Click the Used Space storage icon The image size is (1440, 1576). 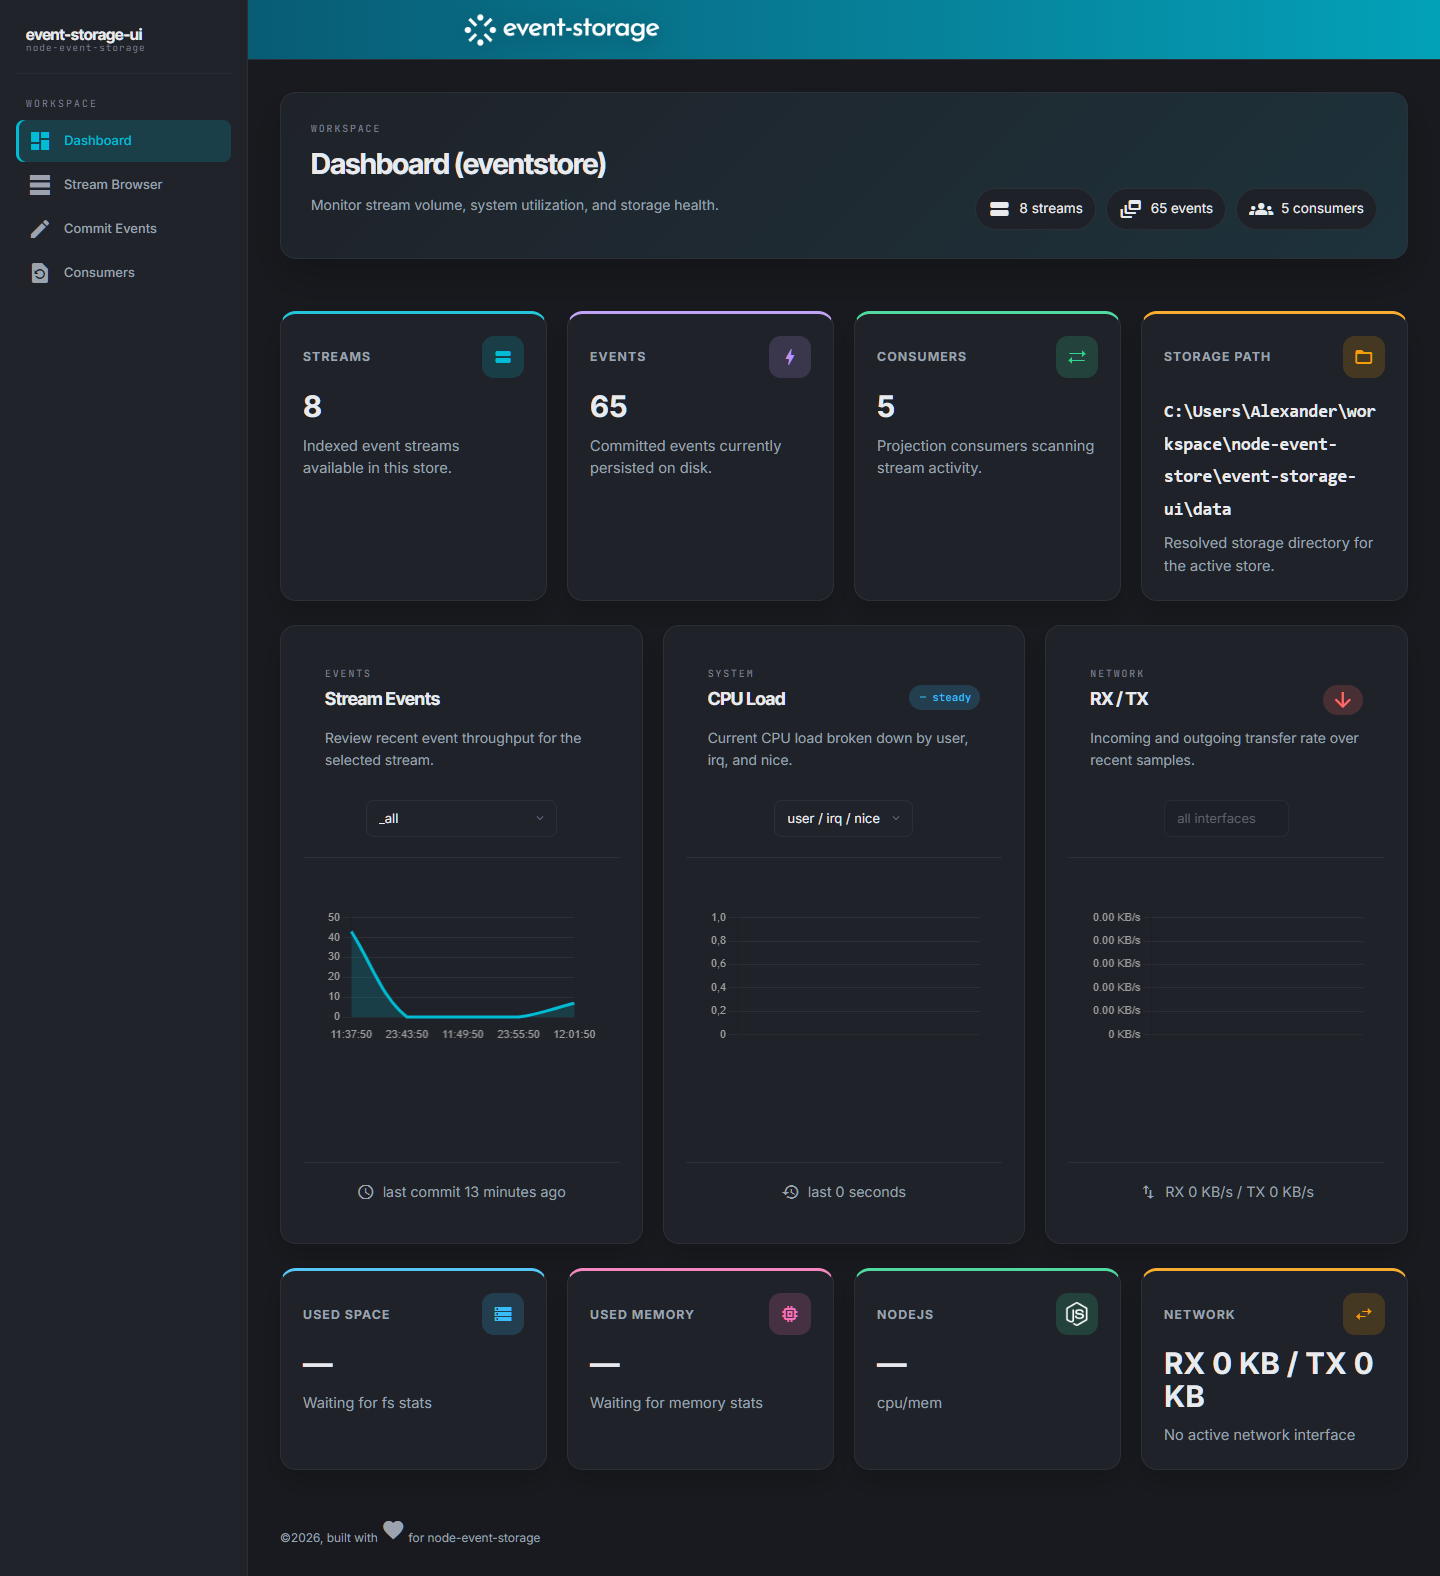pos(503,1314)
